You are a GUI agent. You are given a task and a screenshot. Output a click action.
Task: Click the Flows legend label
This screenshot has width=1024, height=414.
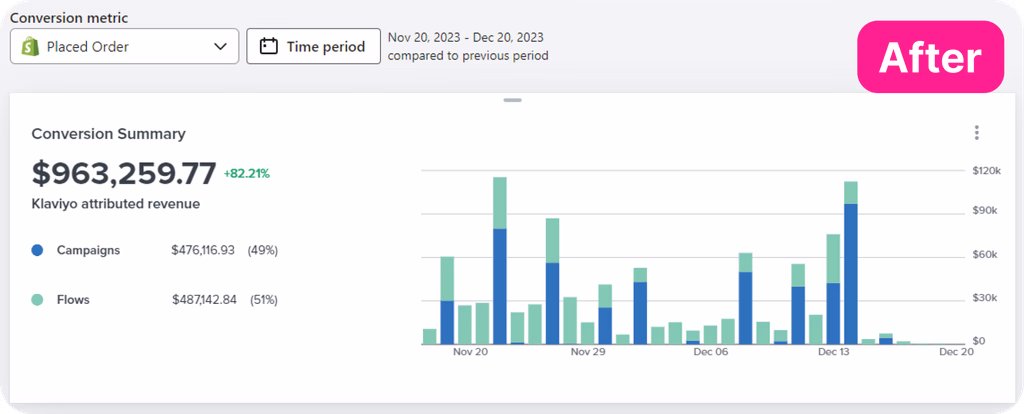[x=73, y=299]
